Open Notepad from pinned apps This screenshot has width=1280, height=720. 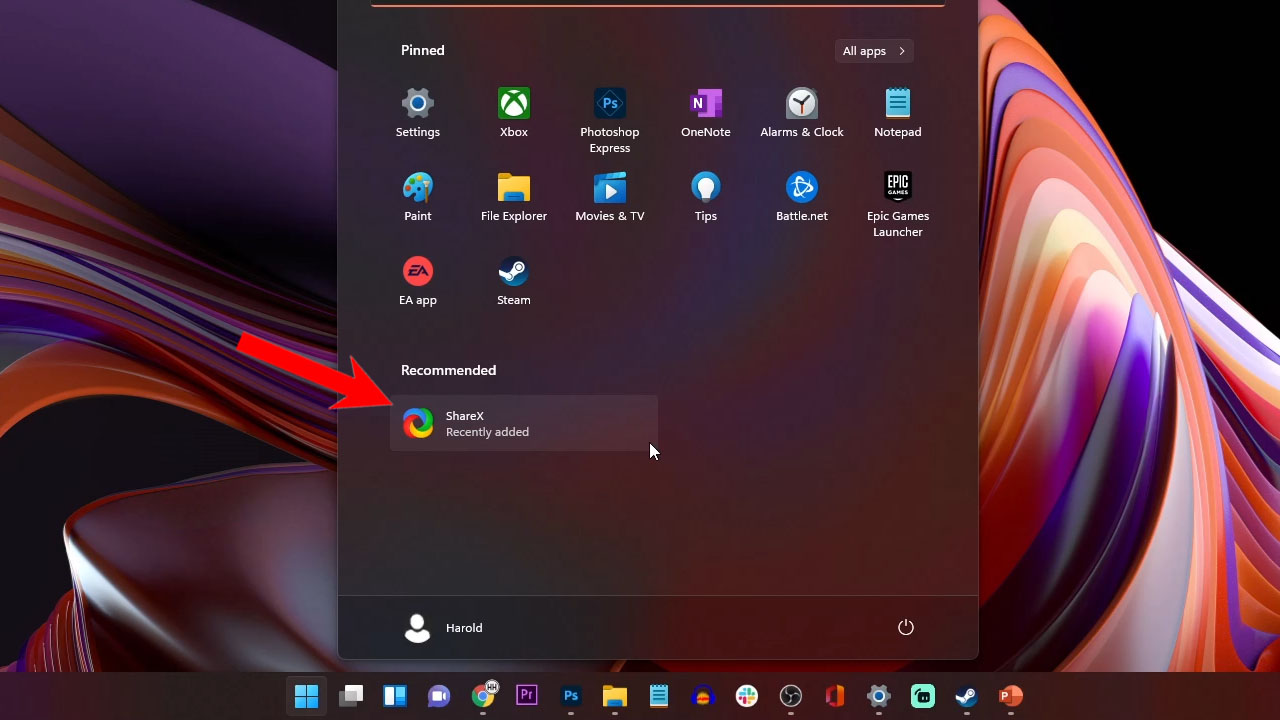898,113
